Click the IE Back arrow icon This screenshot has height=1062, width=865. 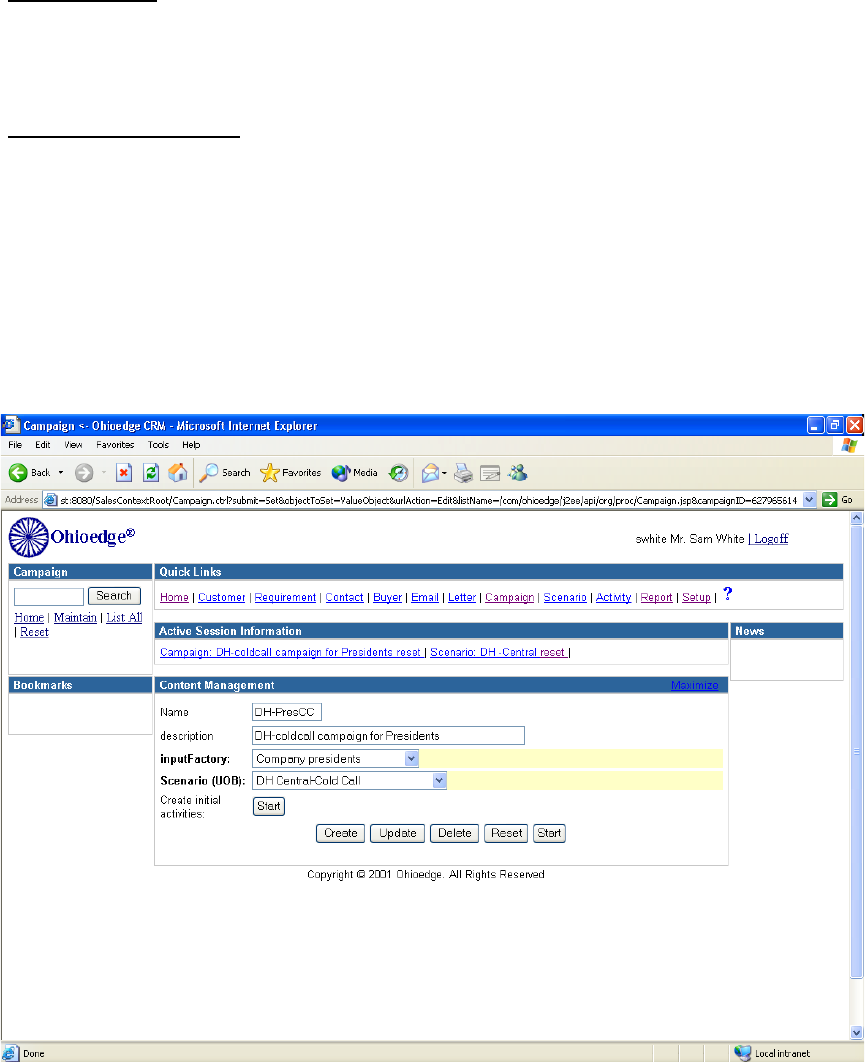click(18, 472)
